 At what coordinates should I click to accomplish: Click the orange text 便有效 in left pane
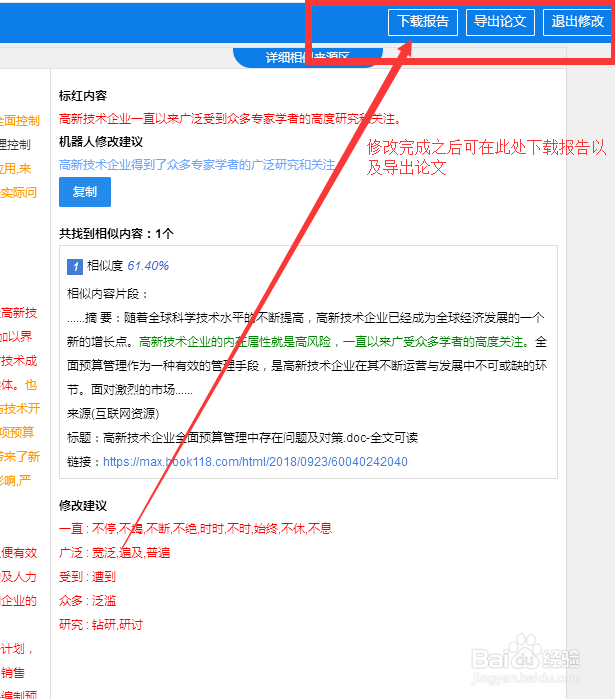pyautogui.click(x=19, y=553)
